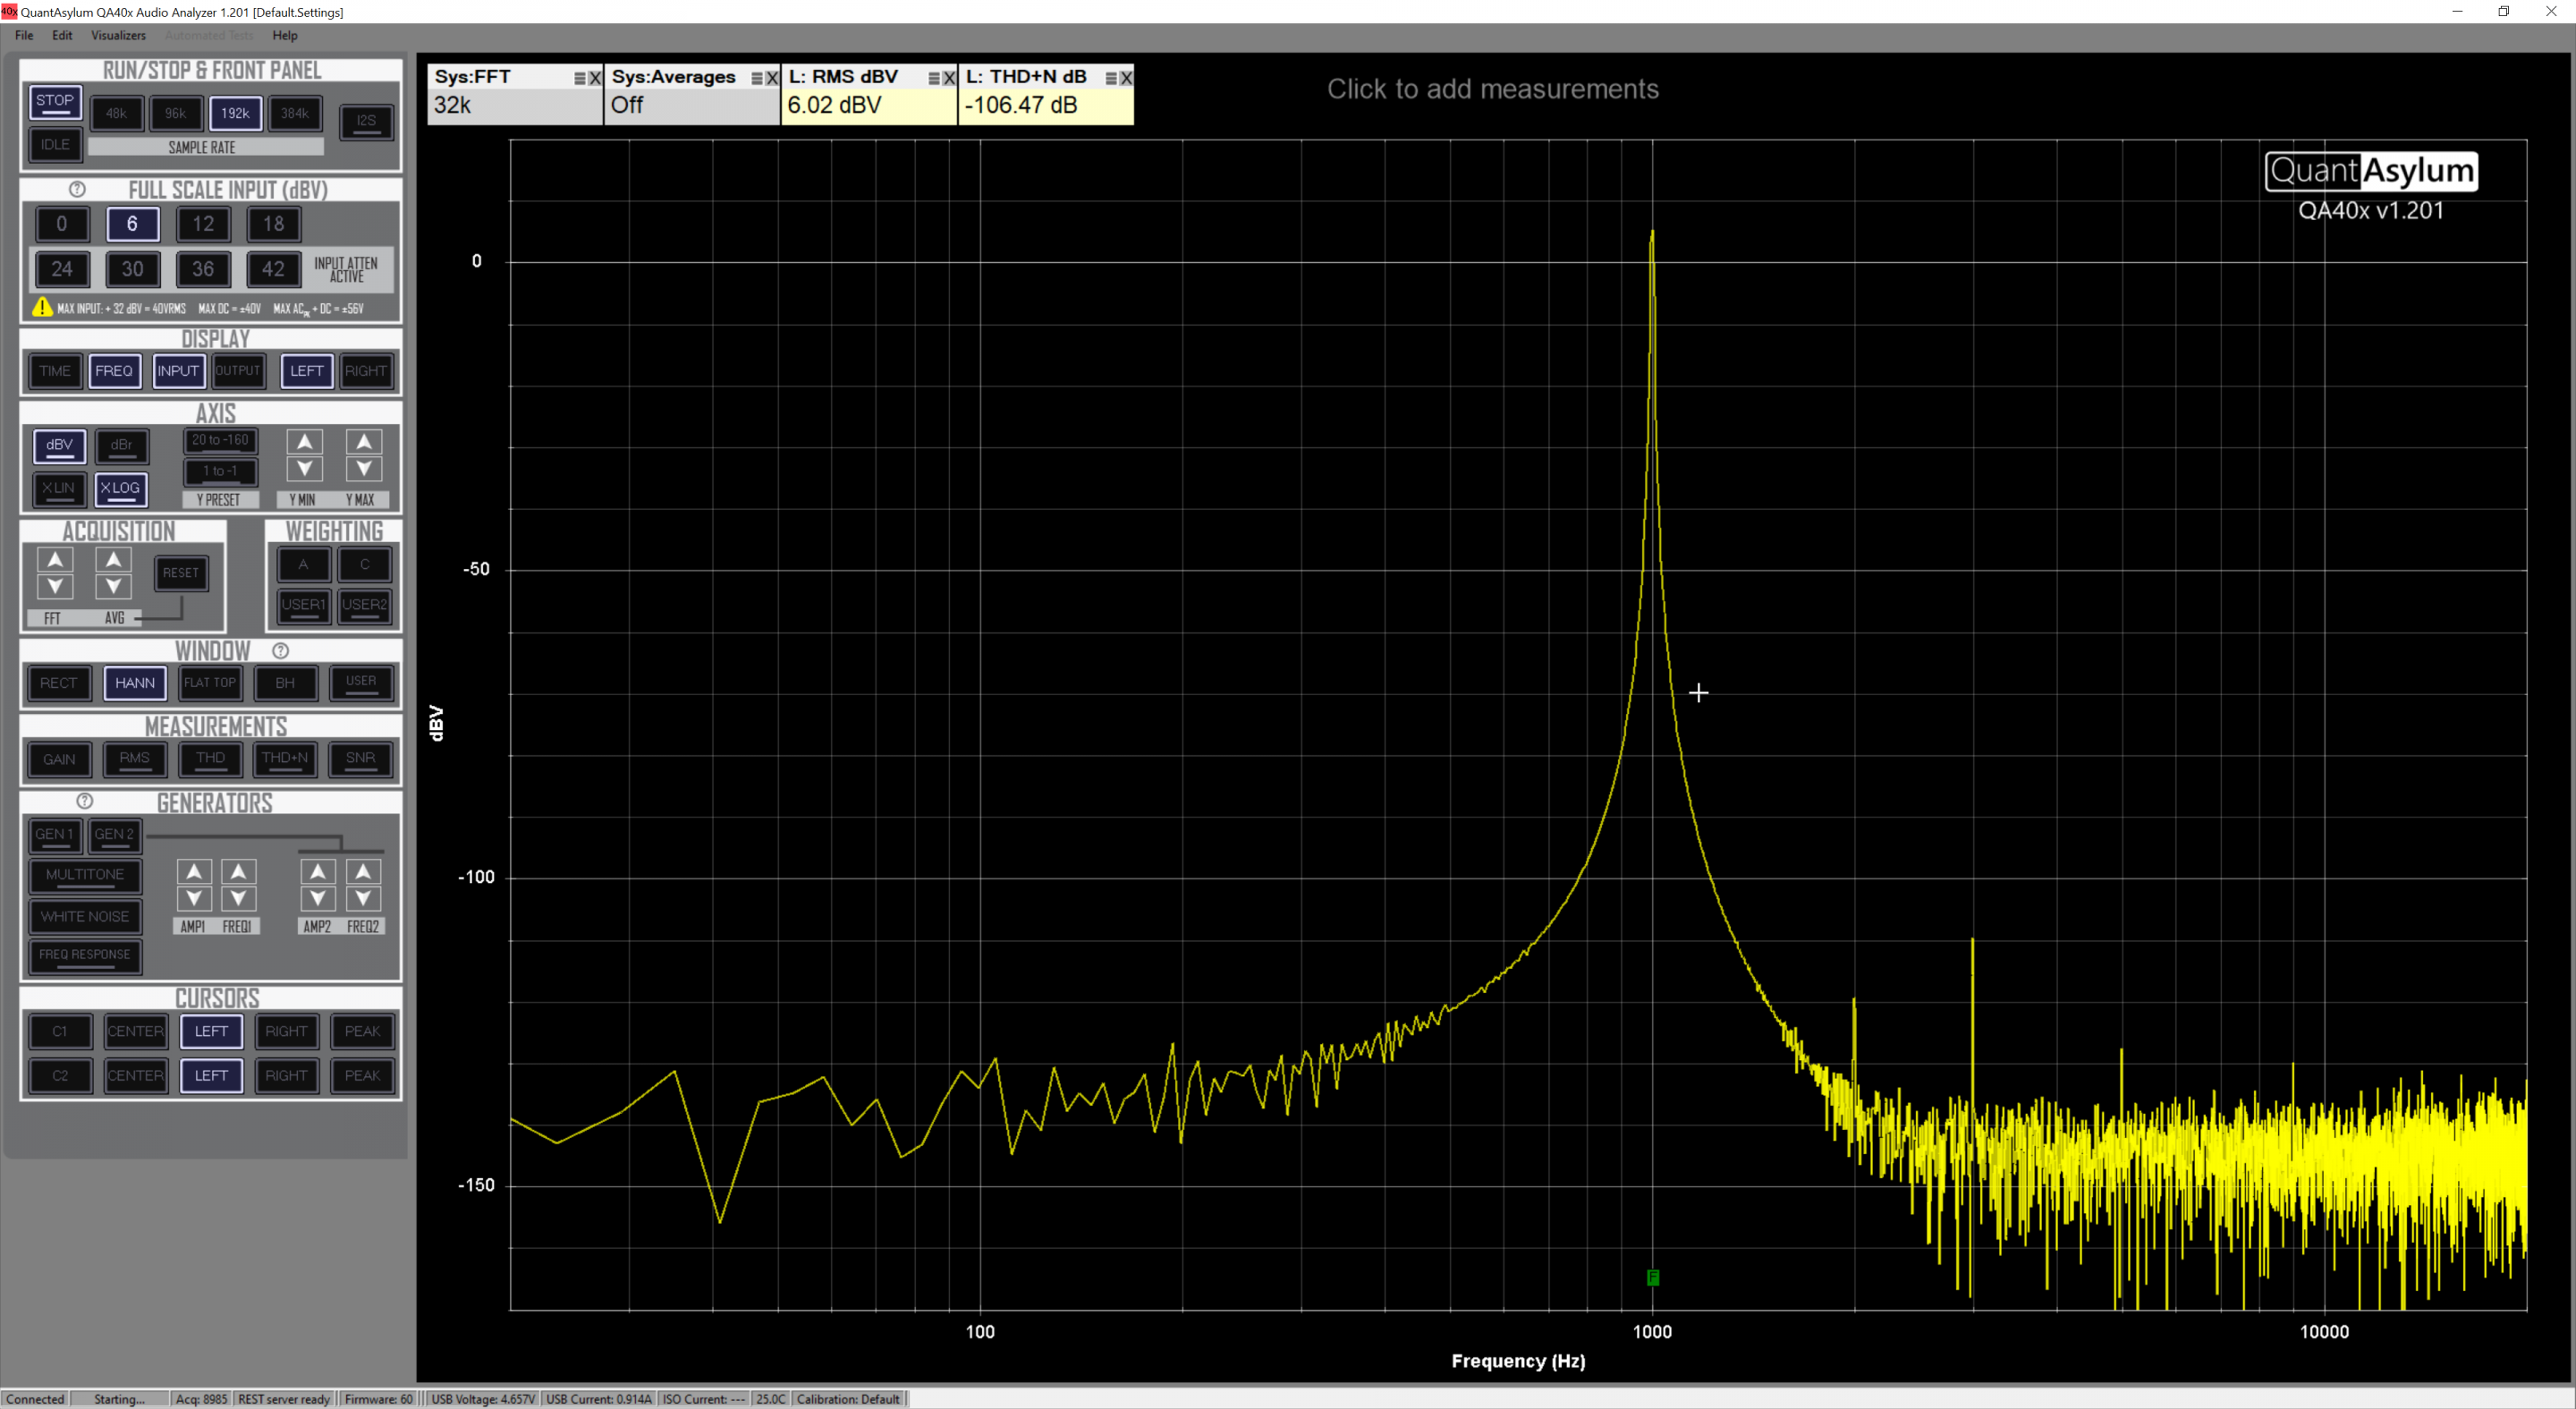
Task: Run the FREQ RESPONSE generator
Action: coord(85,955)
